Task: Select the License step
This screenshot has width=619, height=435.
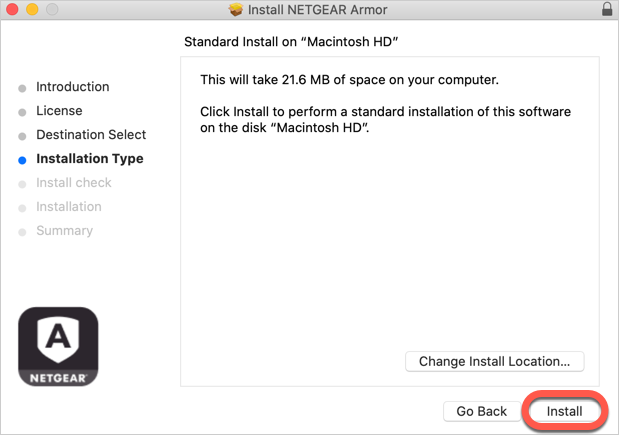Action: click(x=59, y=111)
